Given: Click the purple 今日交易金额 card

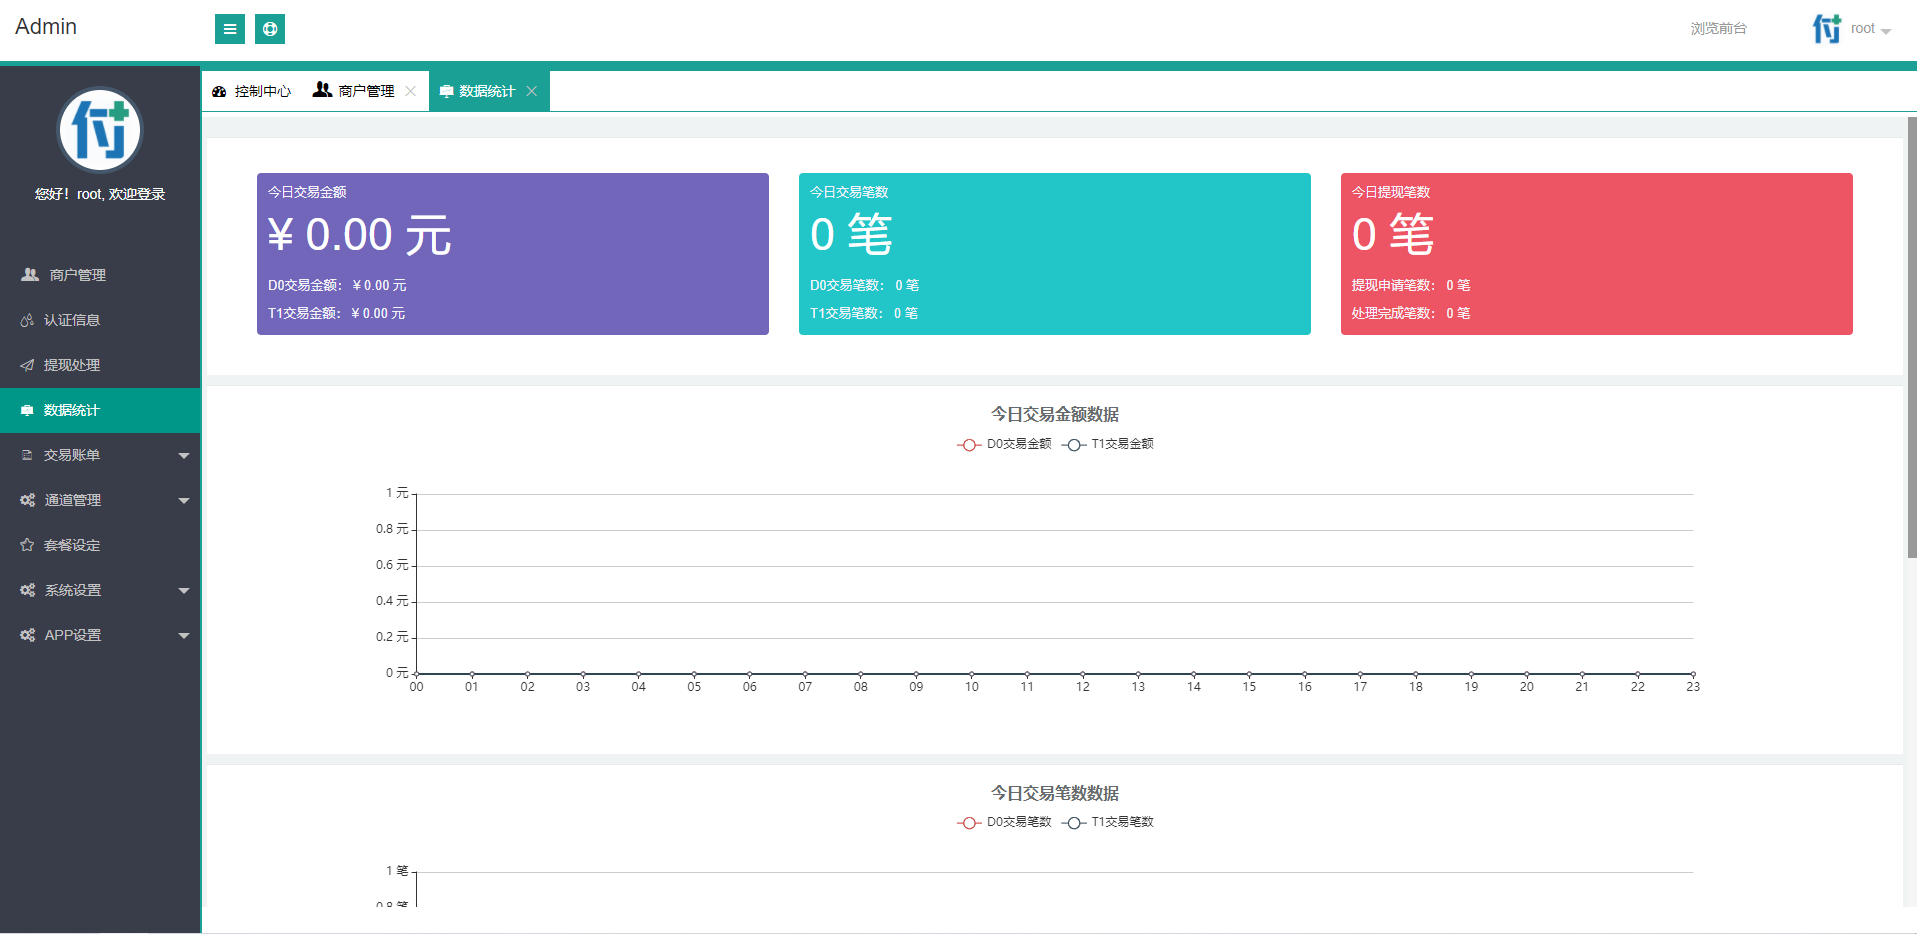Looking at the screenshot, I should [513, 254].
